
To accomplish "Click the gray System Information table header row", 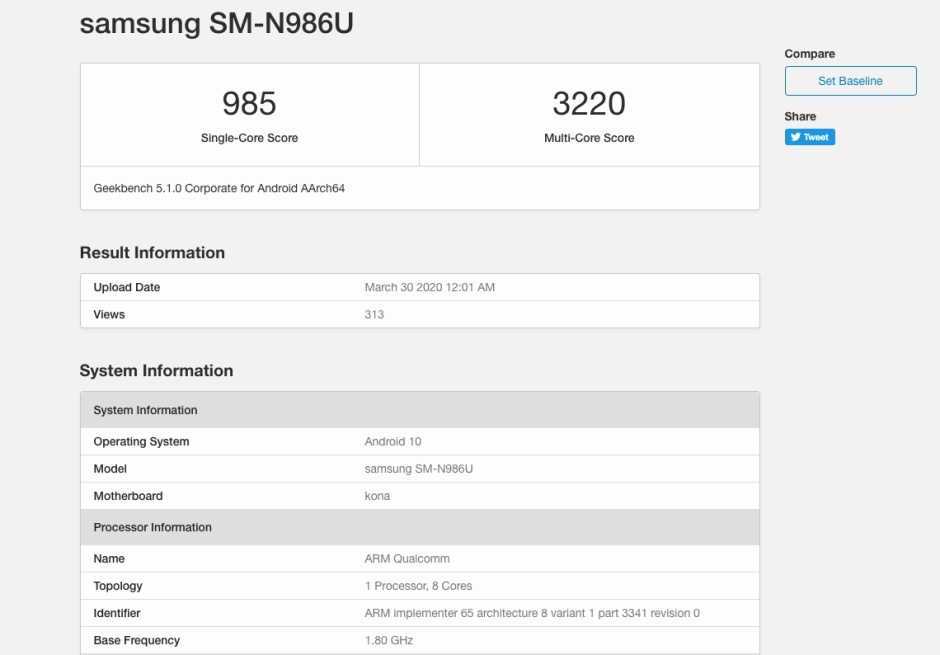I will pos(419,410).
